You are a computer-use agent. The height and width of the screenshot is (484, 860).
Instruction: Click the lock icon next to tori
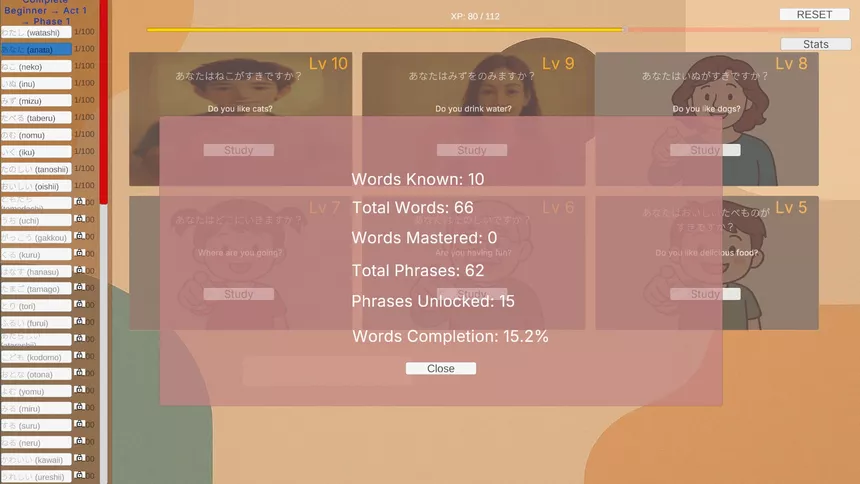80,303
